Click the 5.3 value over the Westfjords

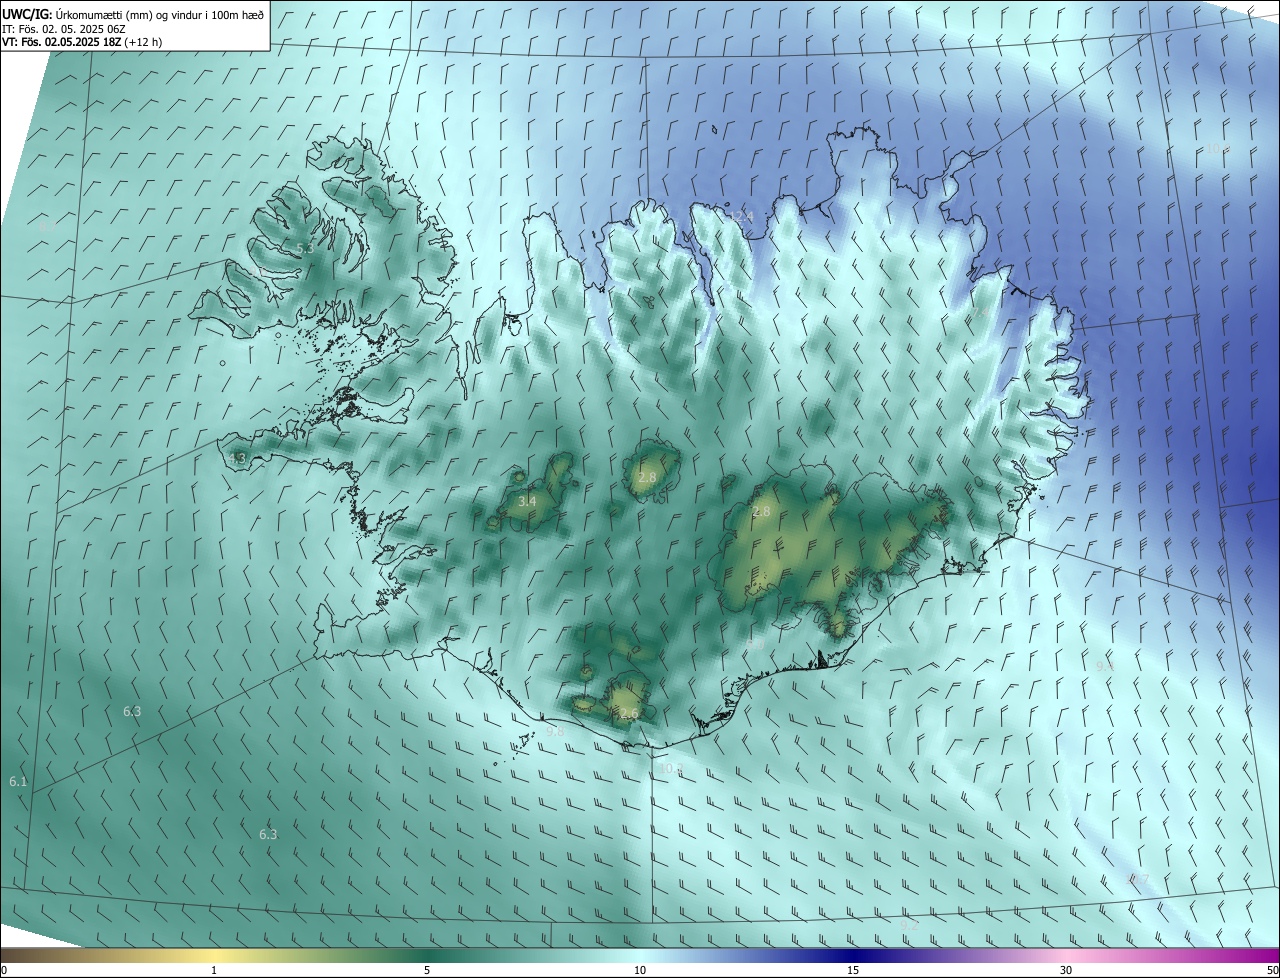[305, 248]
